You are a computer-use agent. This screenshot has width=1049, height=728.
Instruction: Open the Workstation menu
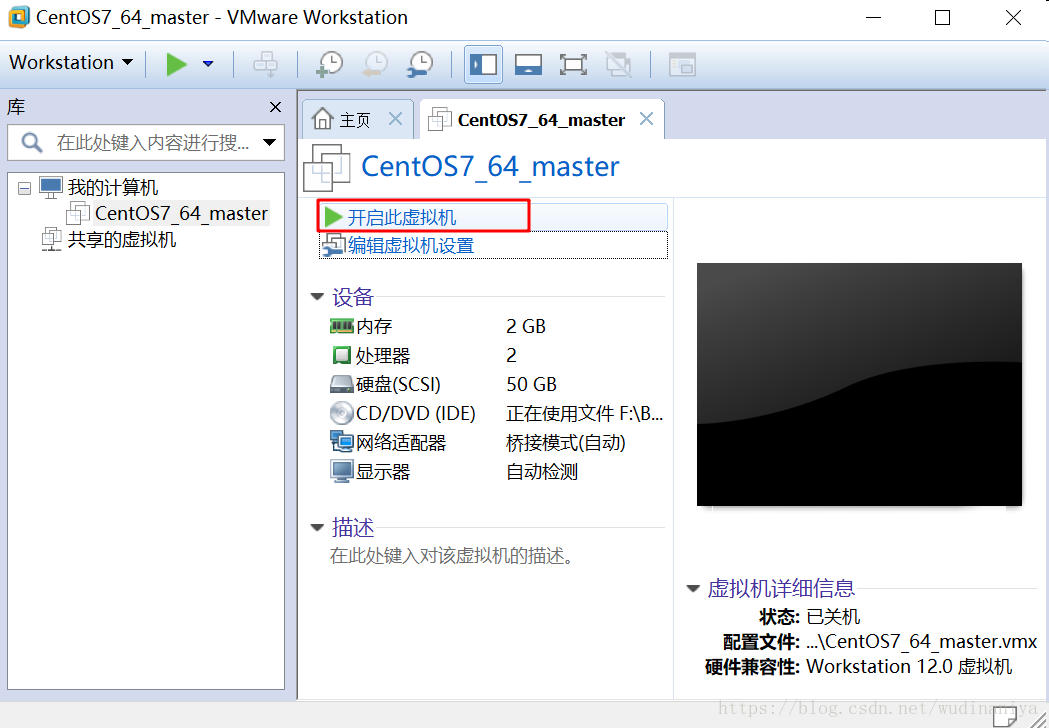click(71, 62)
